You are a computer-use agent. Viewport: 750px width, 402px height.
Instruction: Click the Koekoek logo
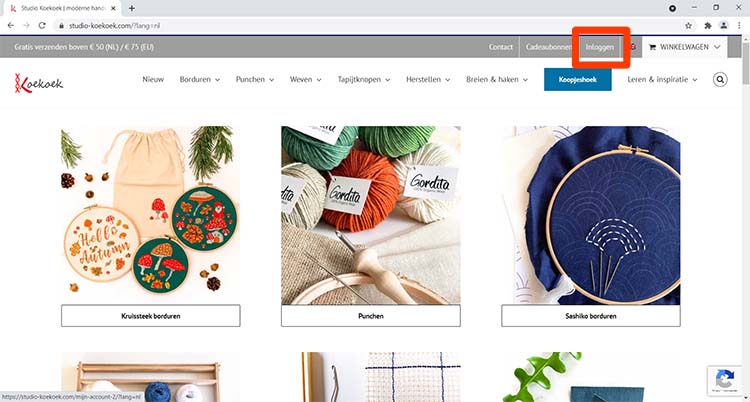pyautogui.click(x=39, y=83)
